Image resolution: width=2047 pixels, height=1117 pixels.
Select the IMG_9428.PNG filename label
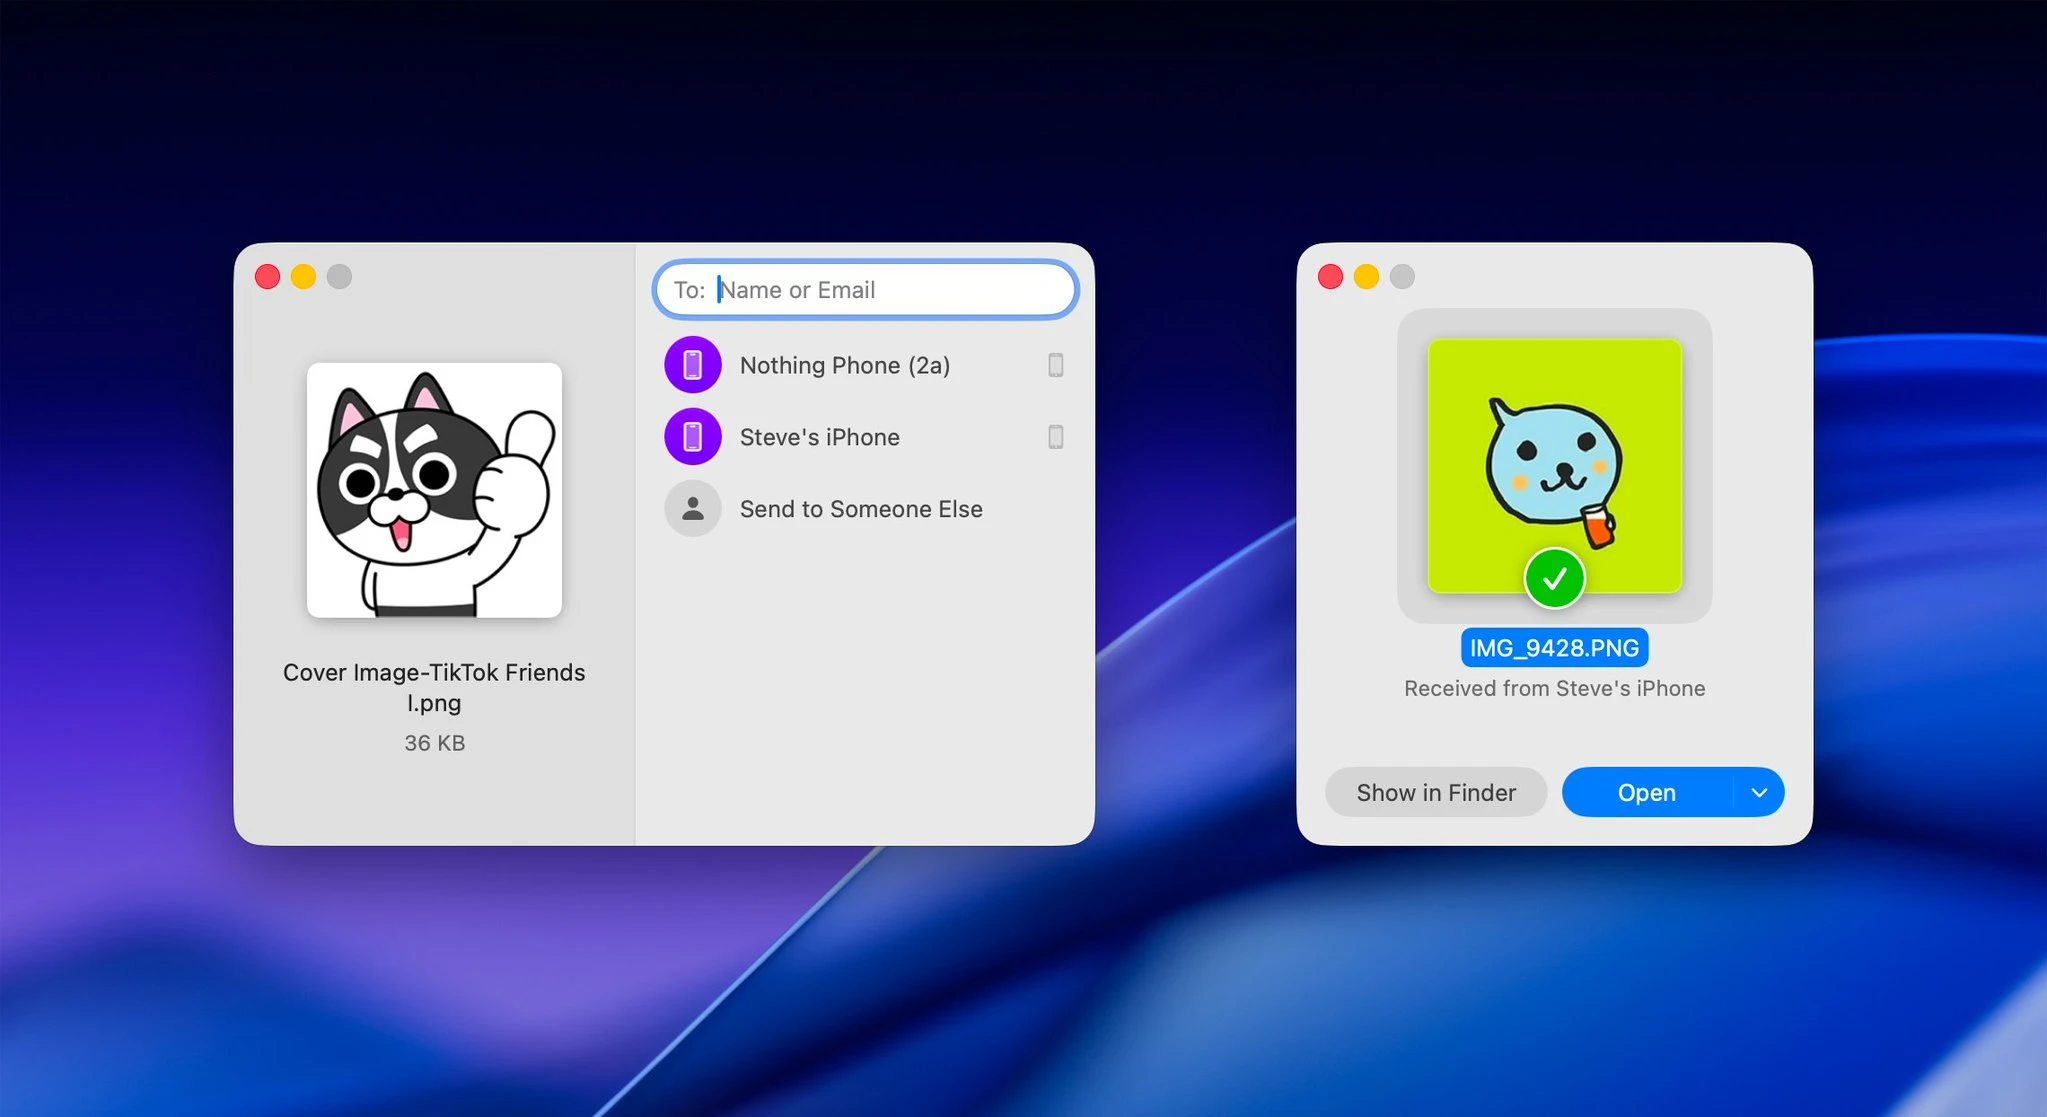[x=1553, y=648]
